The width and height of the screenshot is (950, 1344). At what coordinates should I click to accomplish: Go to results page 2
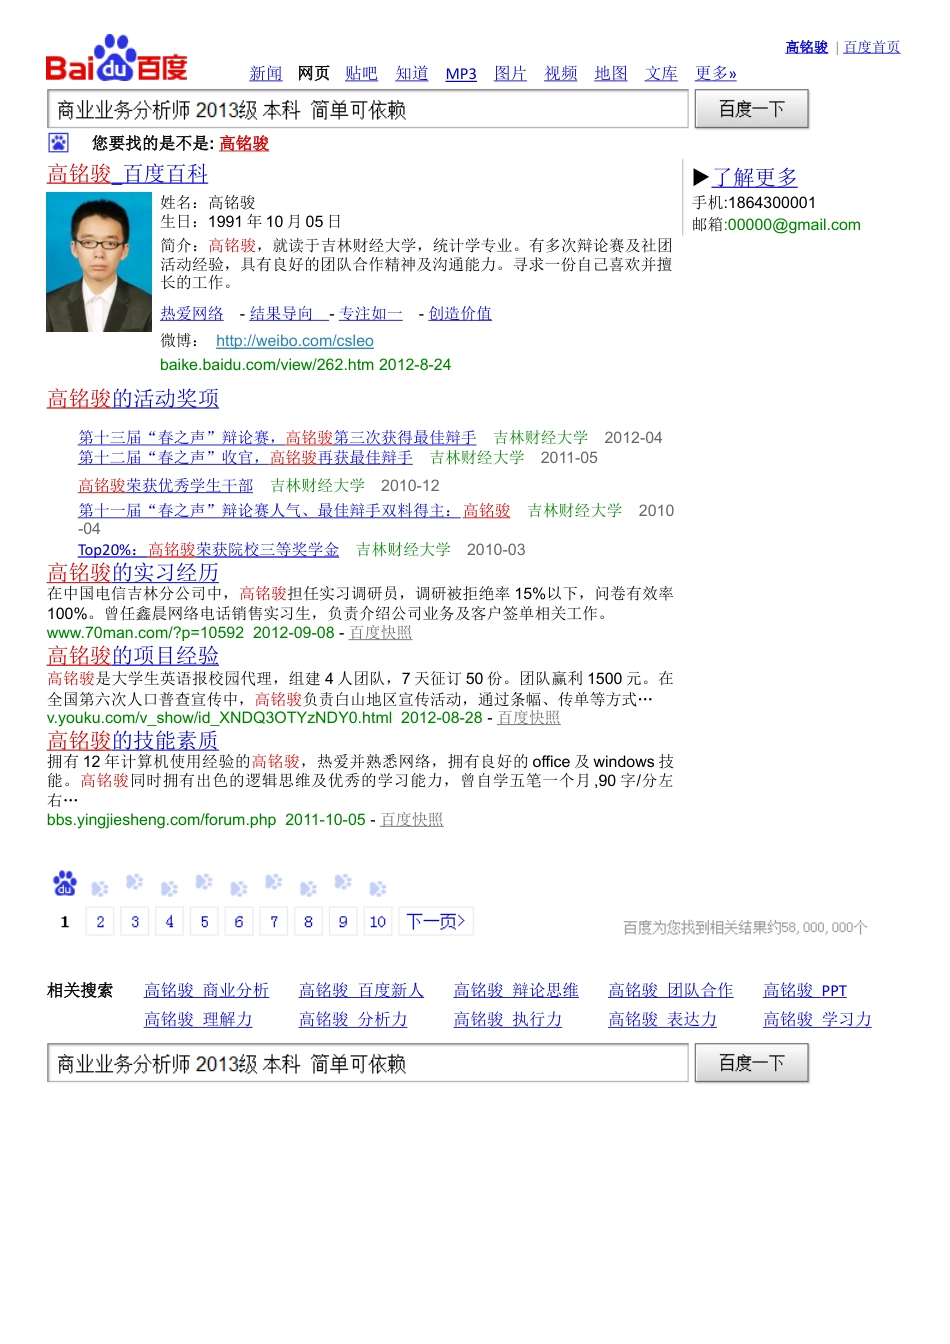[x=100, y=921]
